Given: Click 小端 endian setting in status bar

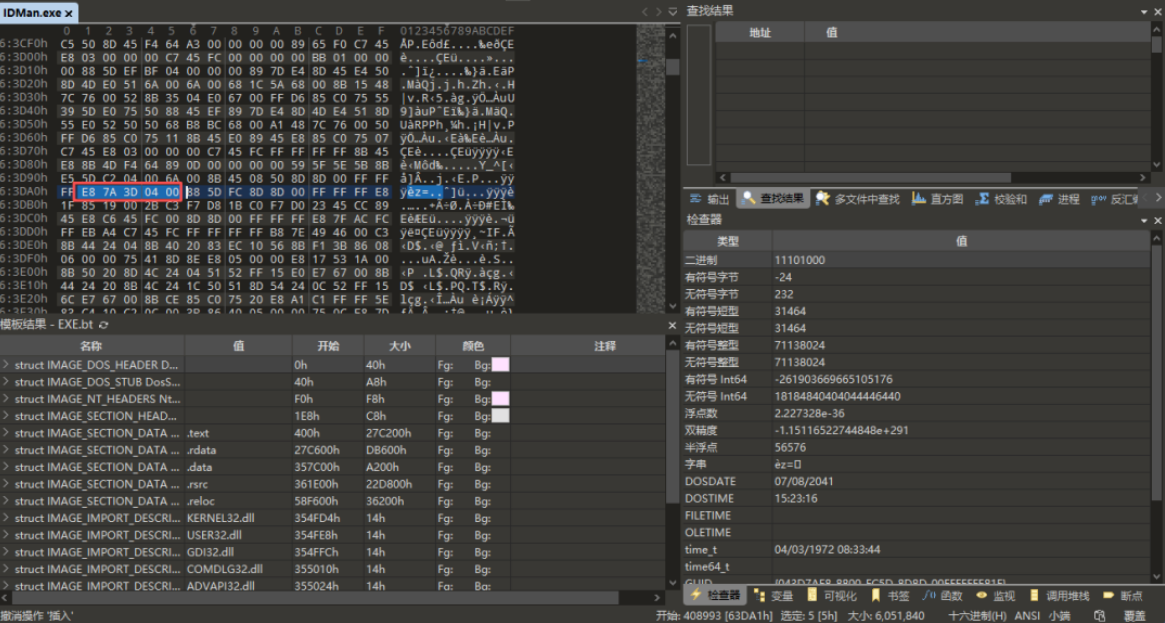Looking at the screenshot, I should [1059, 616].
